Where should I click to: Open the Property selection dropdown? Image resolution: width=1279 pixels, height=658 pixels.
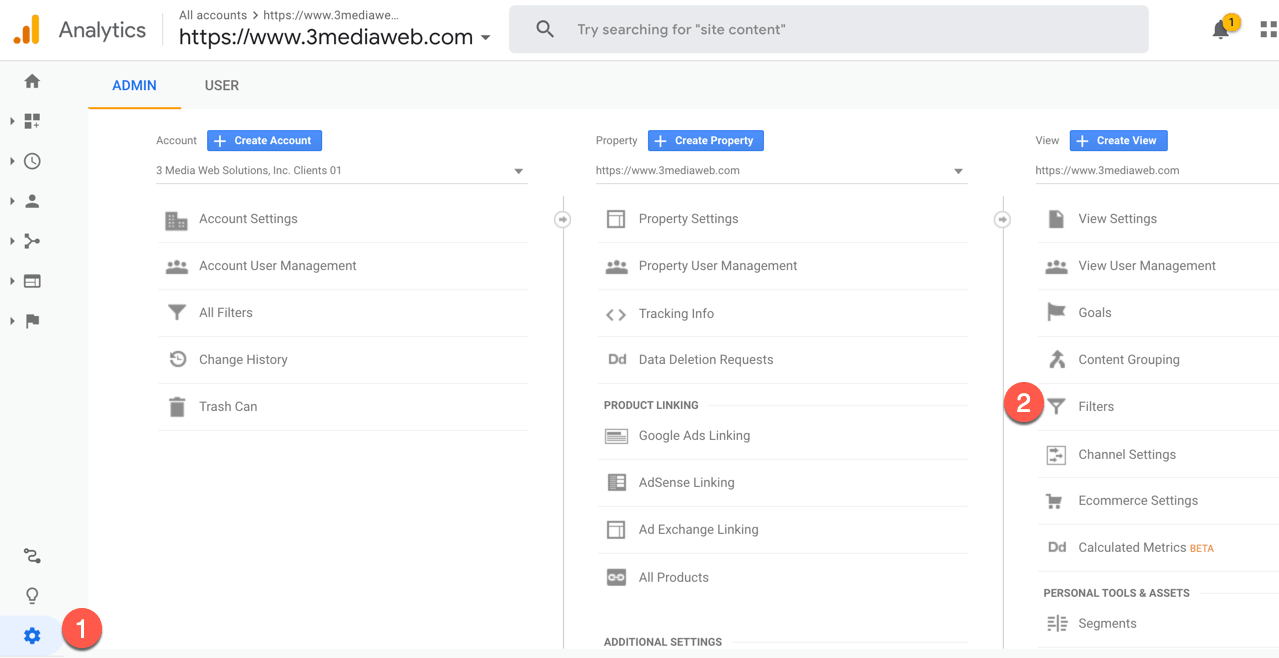(781, 171)
